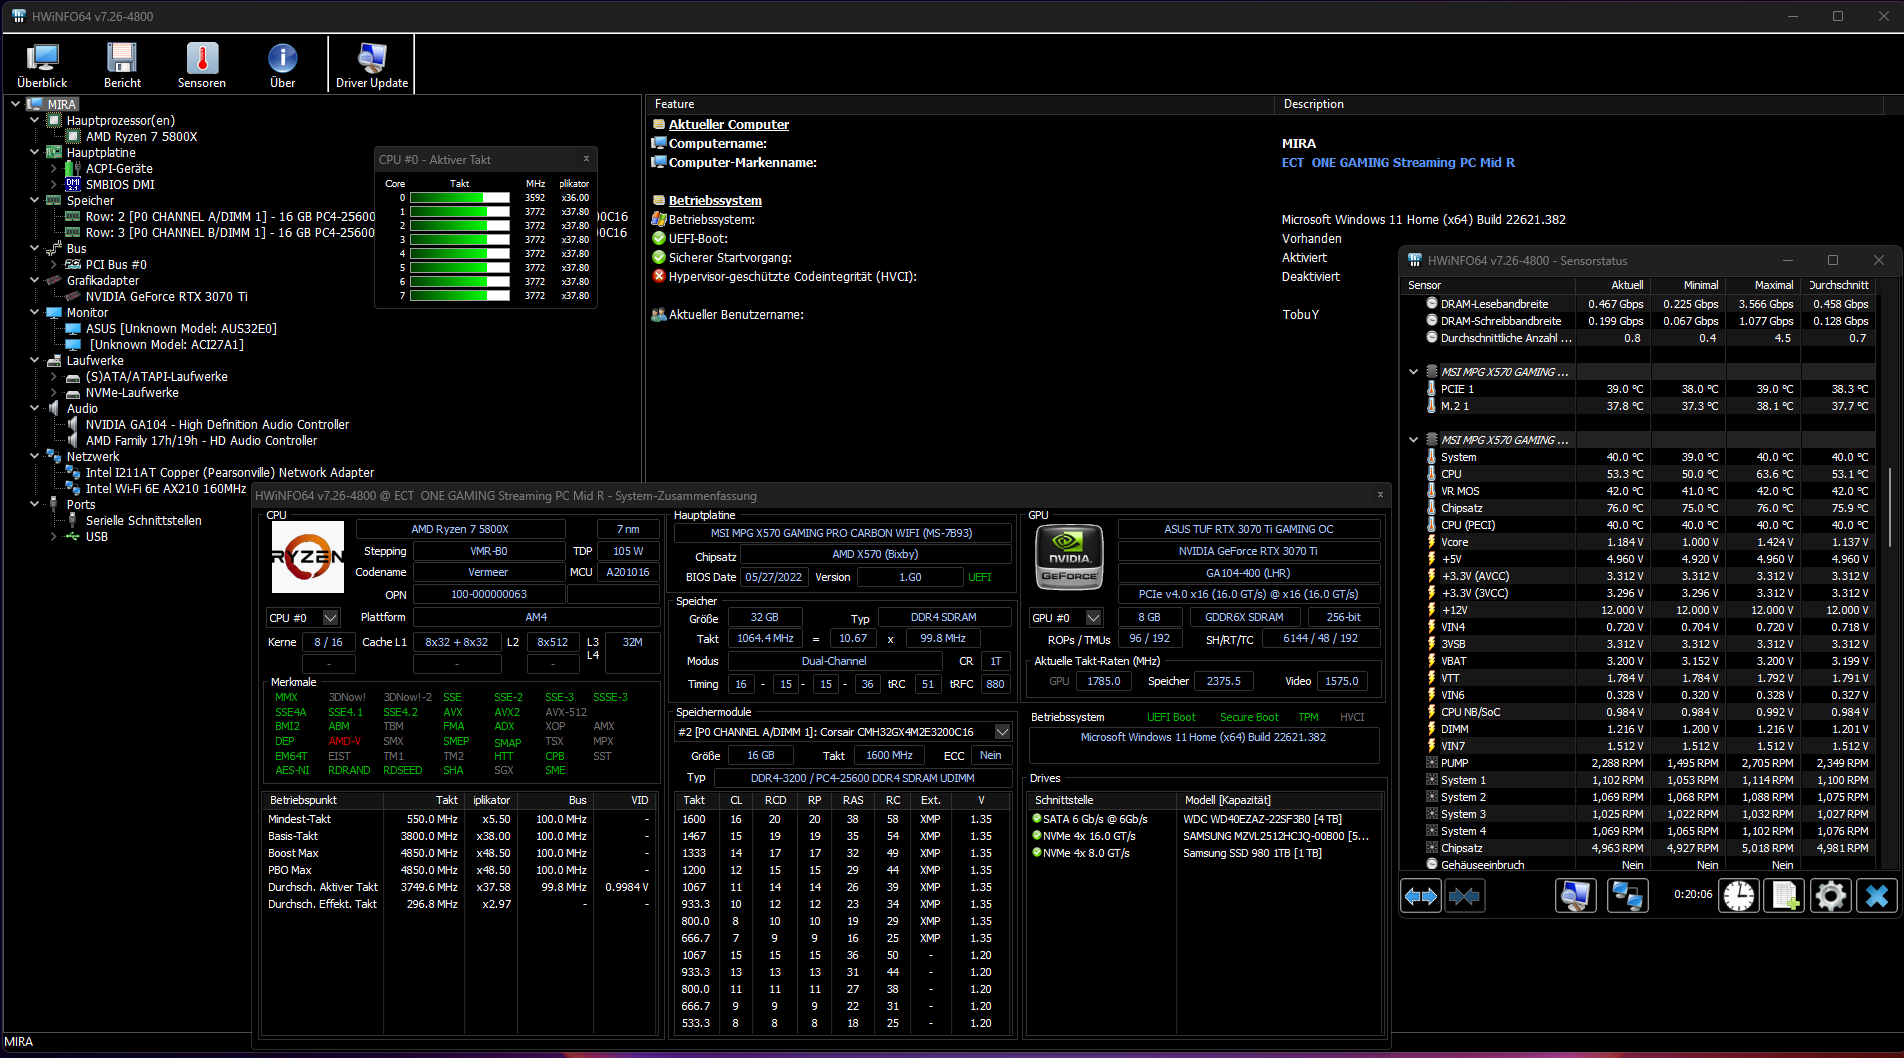
Task: Click the blue ECT ONE GAMING brand name
Action: coord(1398,163)
